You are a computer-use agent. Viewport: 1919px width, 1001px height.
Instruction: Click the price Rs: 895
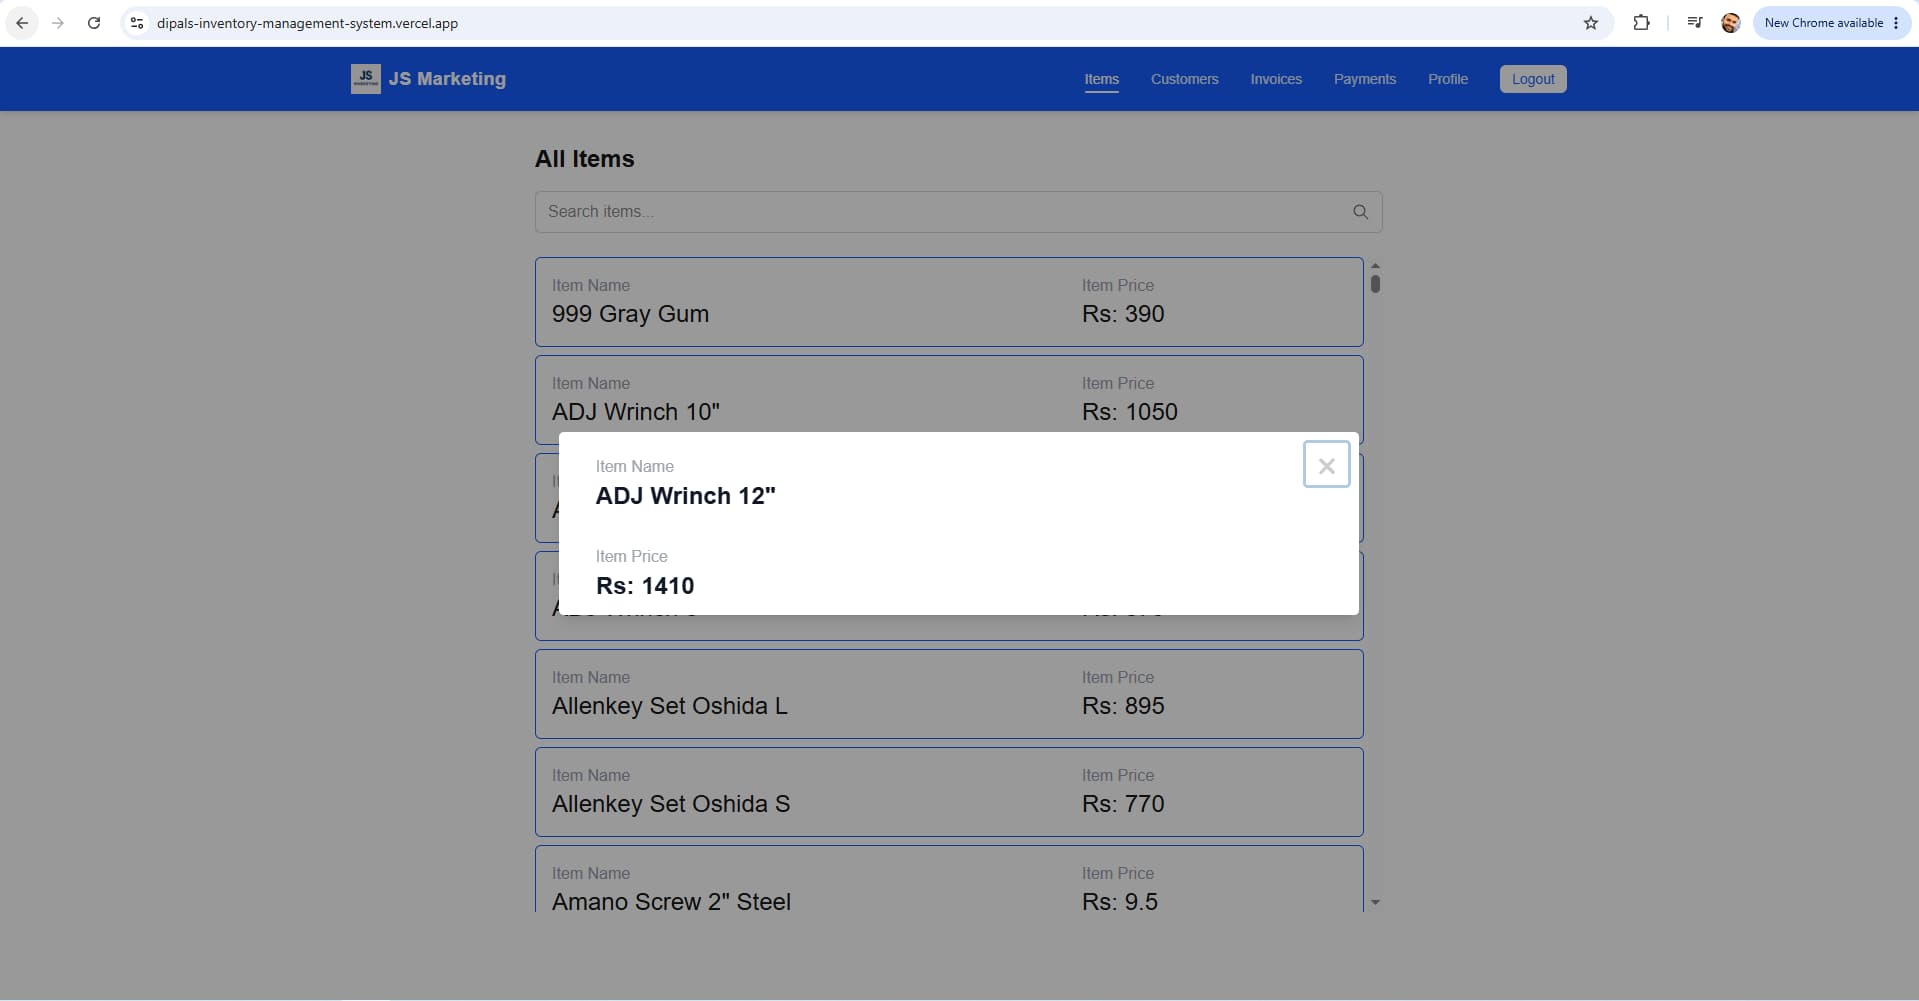coord(1123,706)
